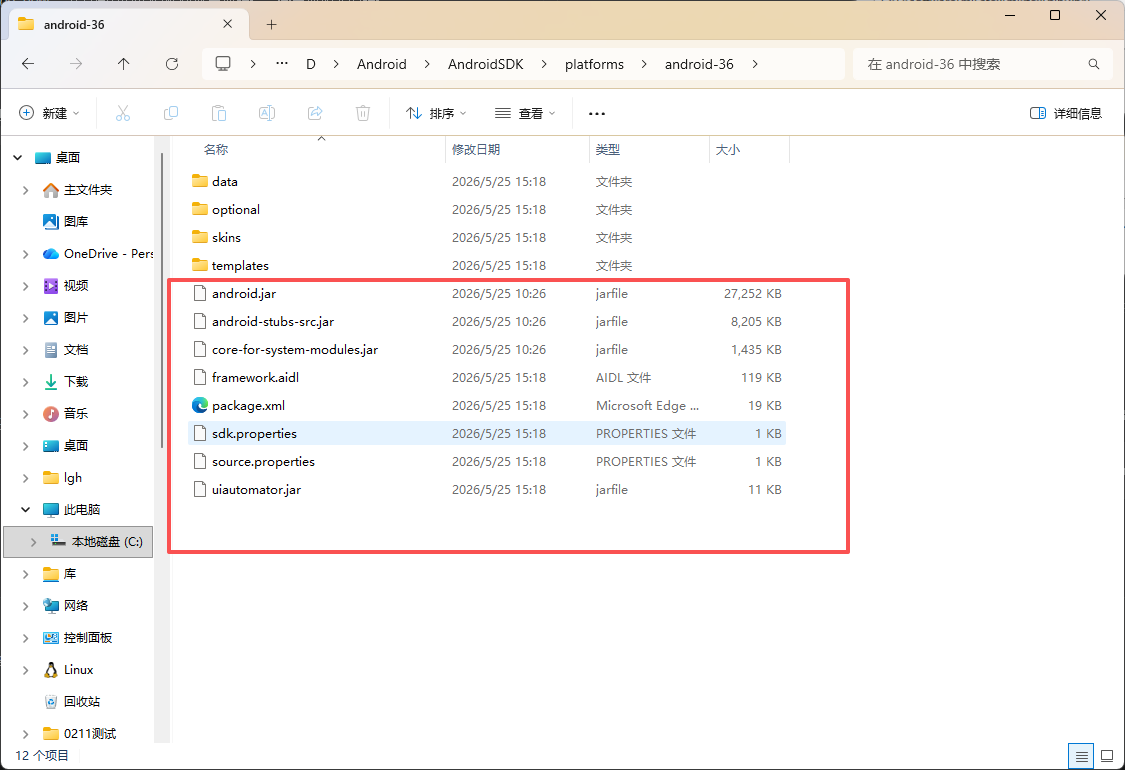The width and height of the screenshot is (1125, 770).
Task: Open the Sort (排序) dropdown
Action: tap(436, 113)
